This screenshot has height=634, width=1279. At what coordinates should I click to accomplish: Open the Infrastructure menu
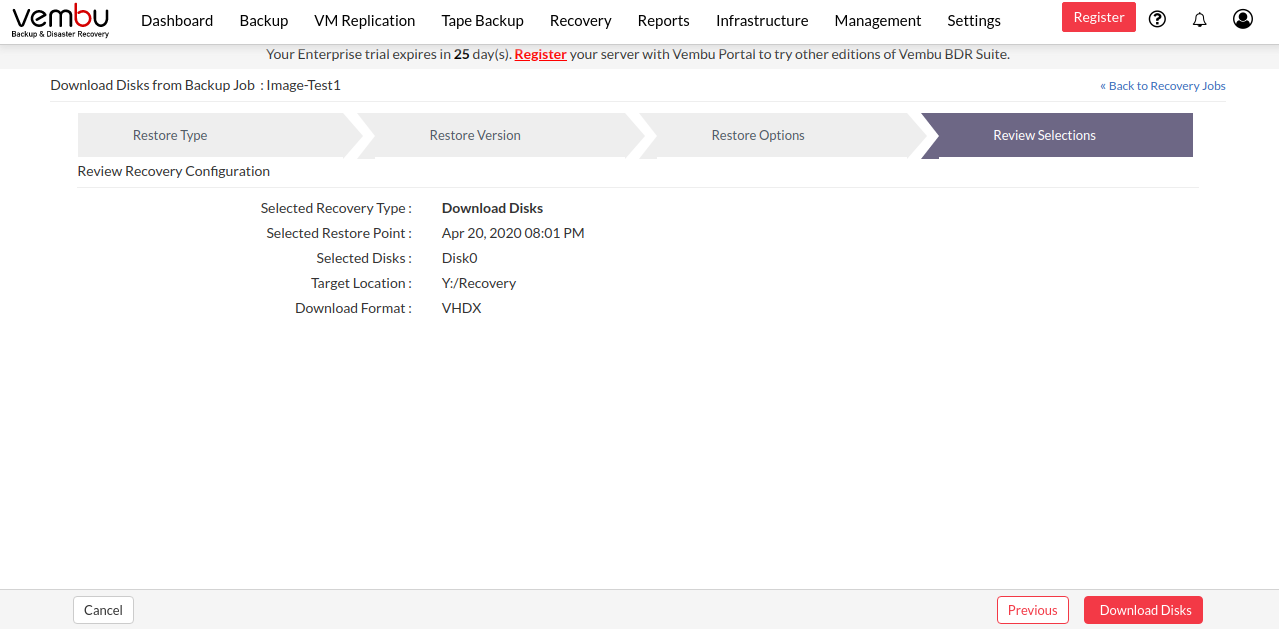pyautogui.click(x=762, y=20)
